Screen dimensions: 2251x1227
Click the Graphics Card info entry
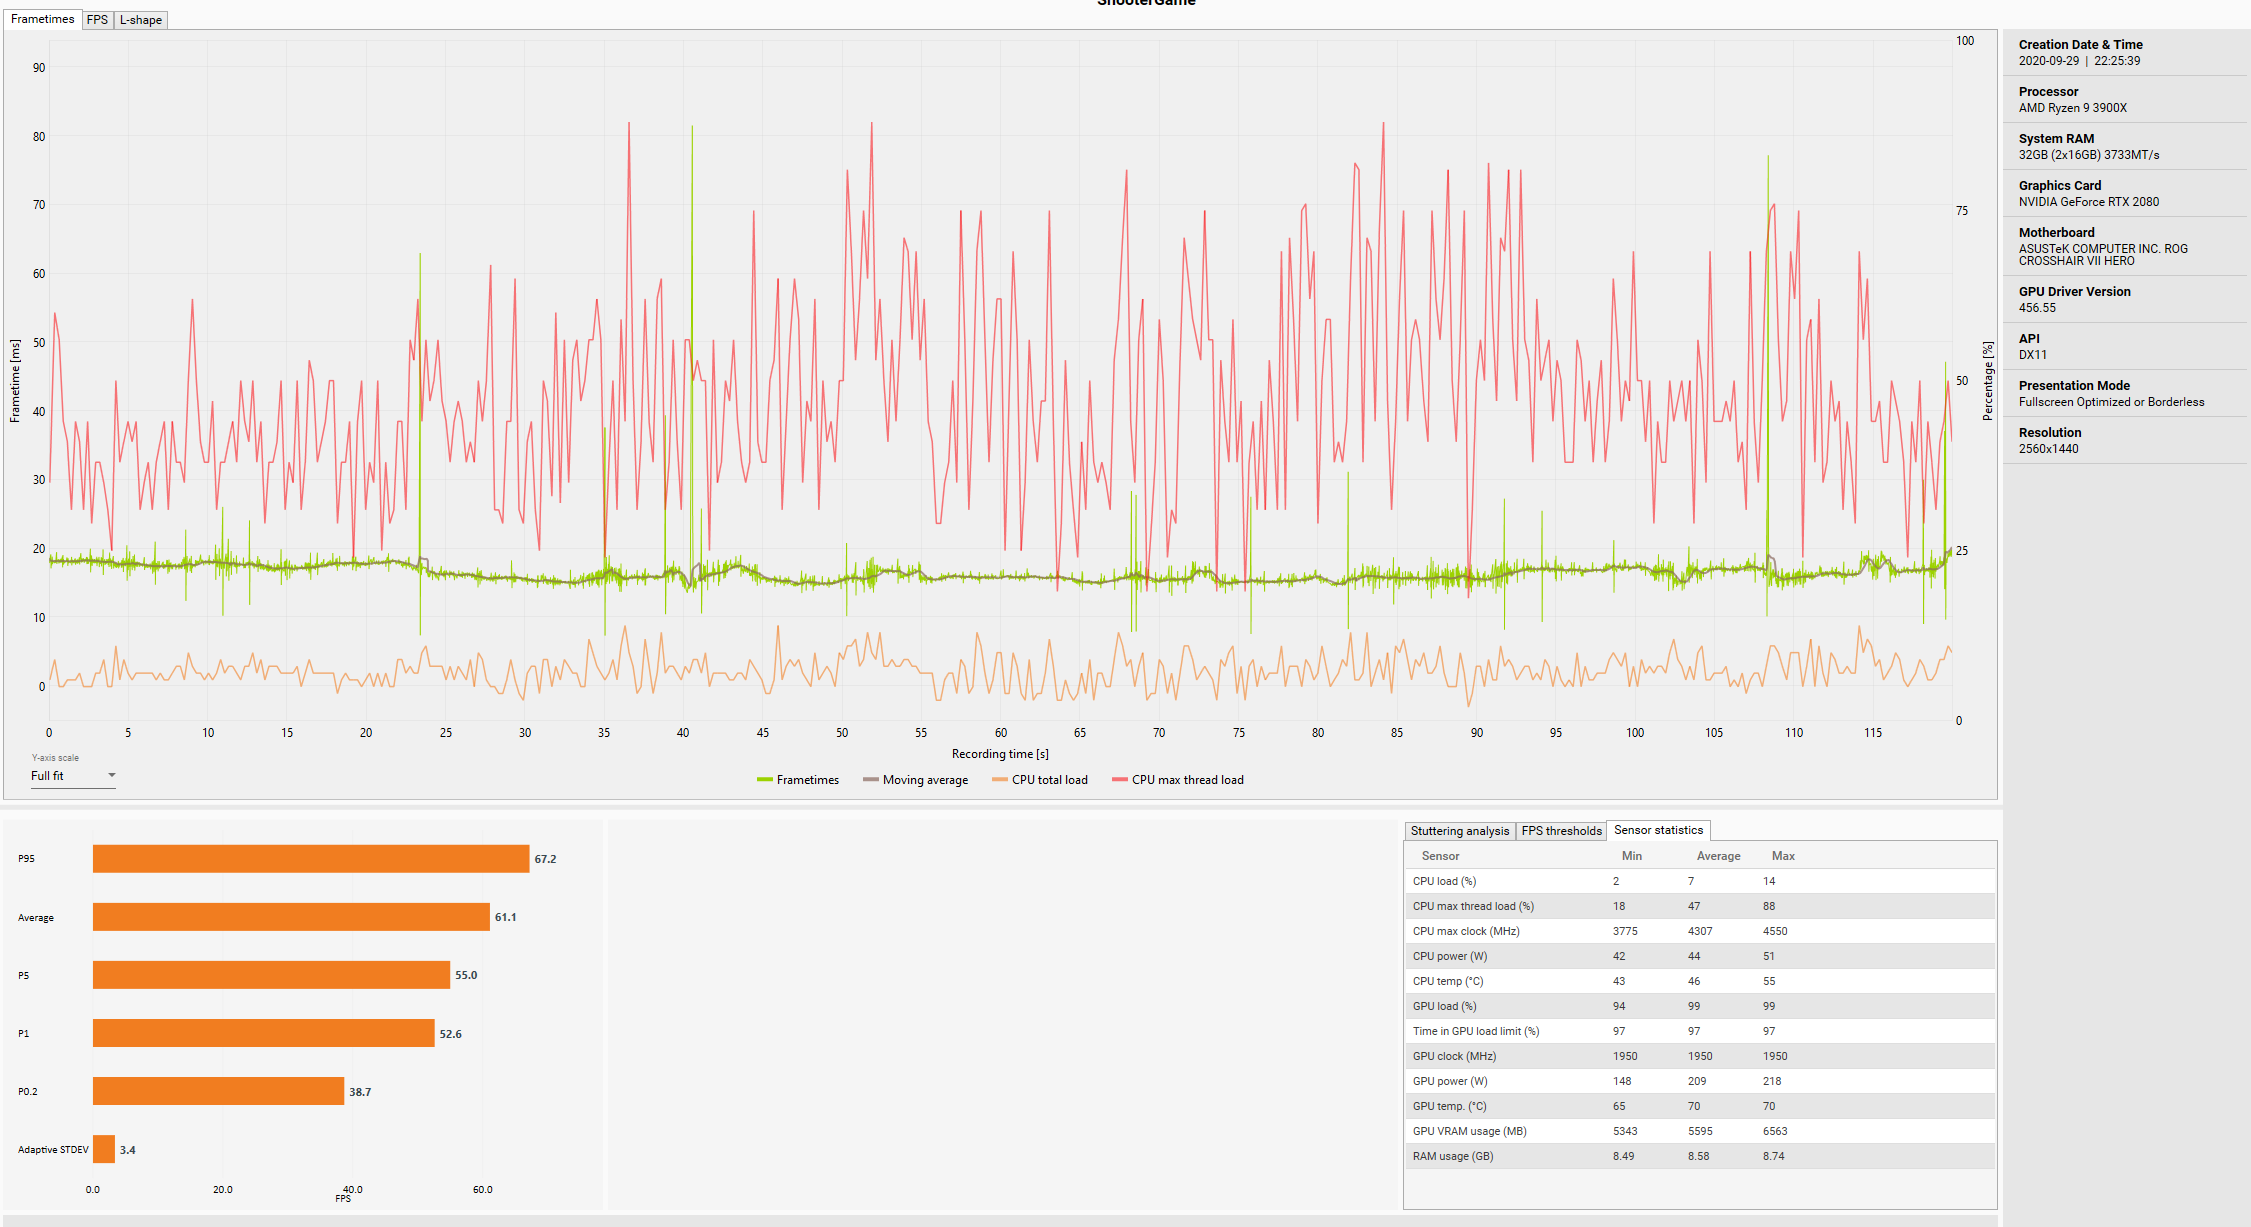pyautogui.click(x=2087, y=193)
